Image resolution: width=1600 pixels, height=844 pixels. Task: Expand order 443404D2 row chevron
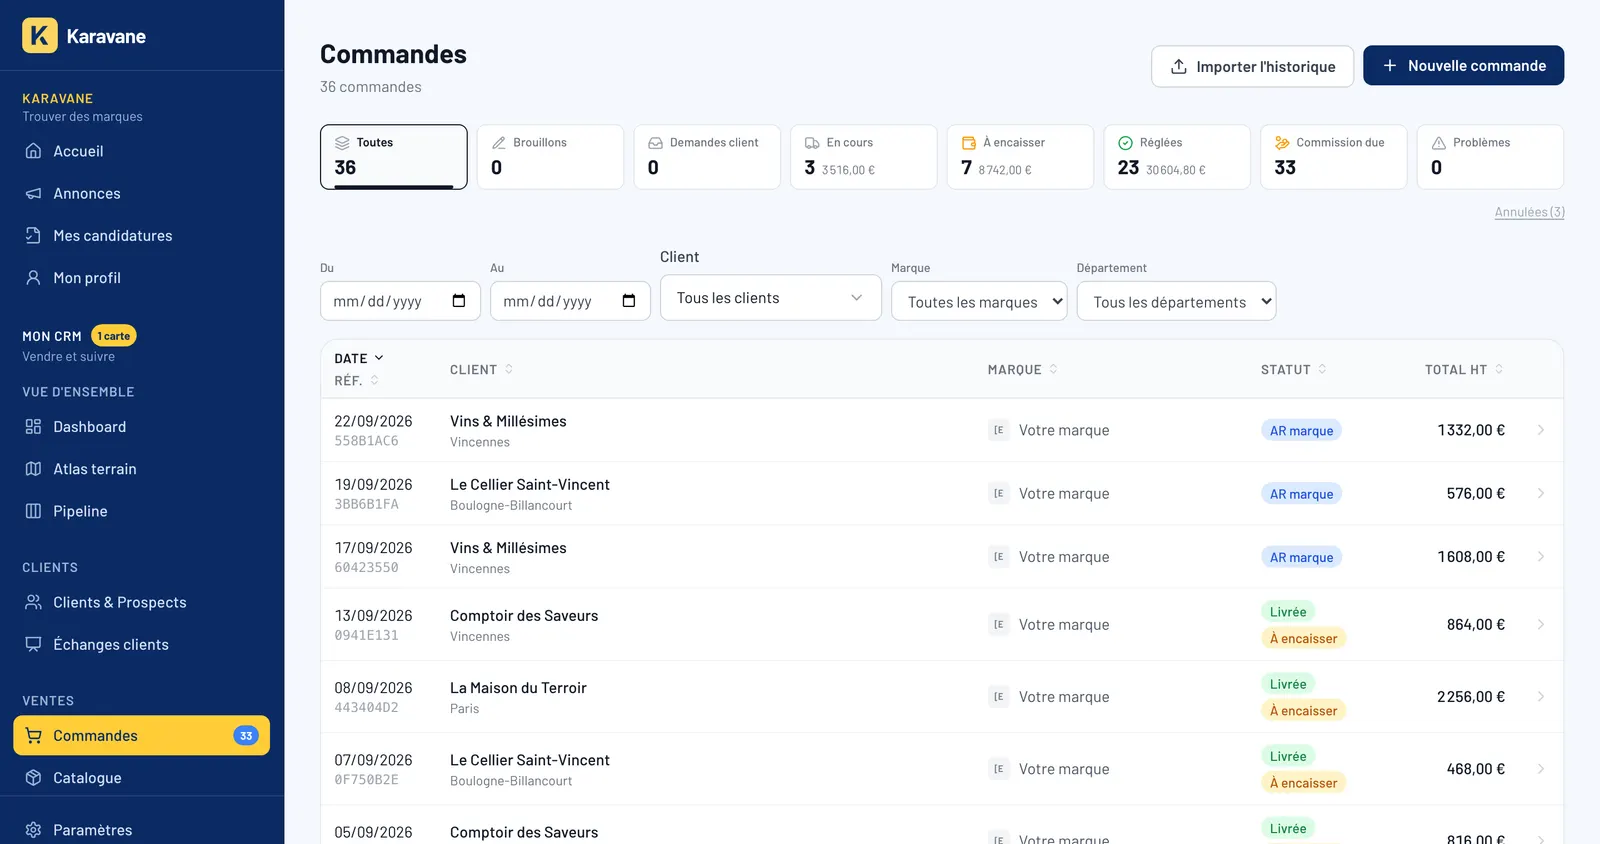1541,697
